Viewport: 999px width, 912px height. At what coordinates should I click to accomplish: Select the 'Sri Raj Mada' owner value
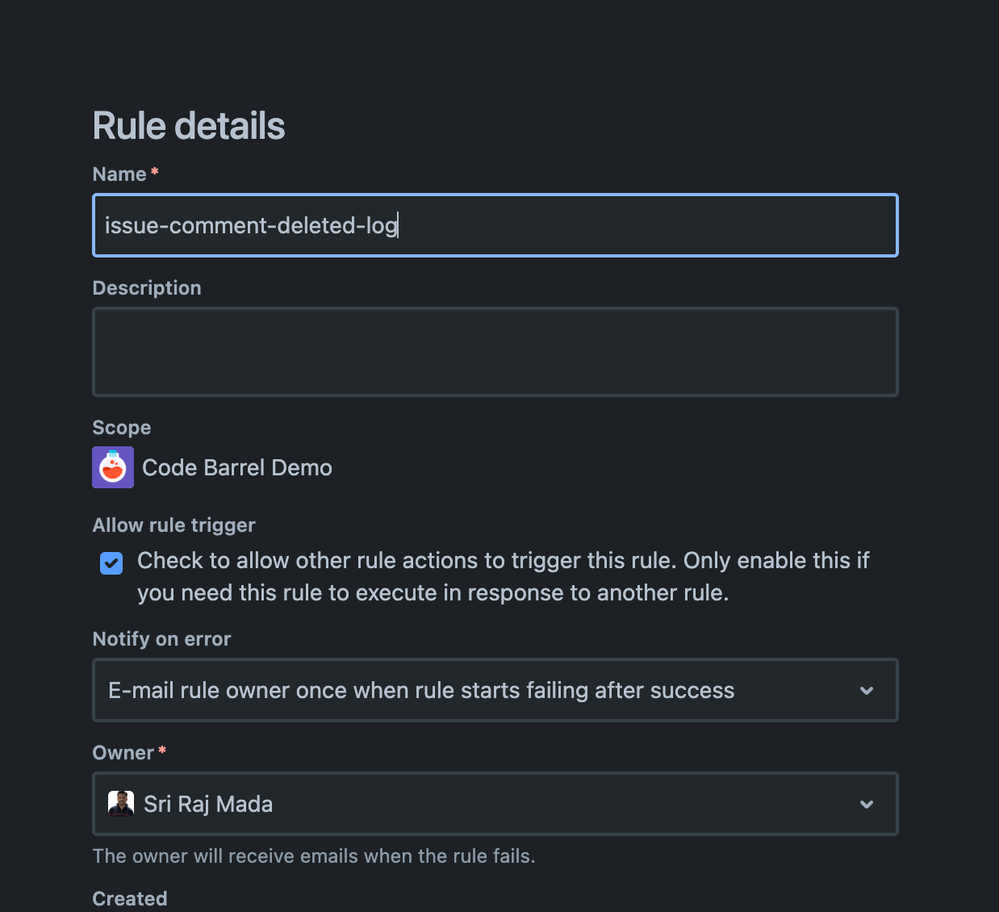[x=208, y=804]
